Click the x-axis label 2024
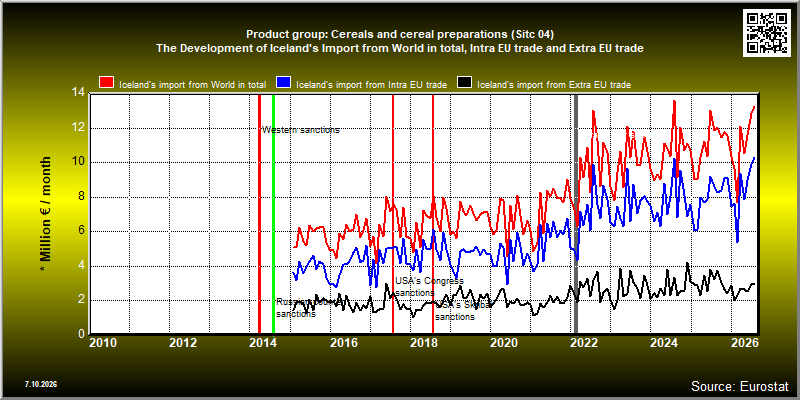 click(663, 342)
